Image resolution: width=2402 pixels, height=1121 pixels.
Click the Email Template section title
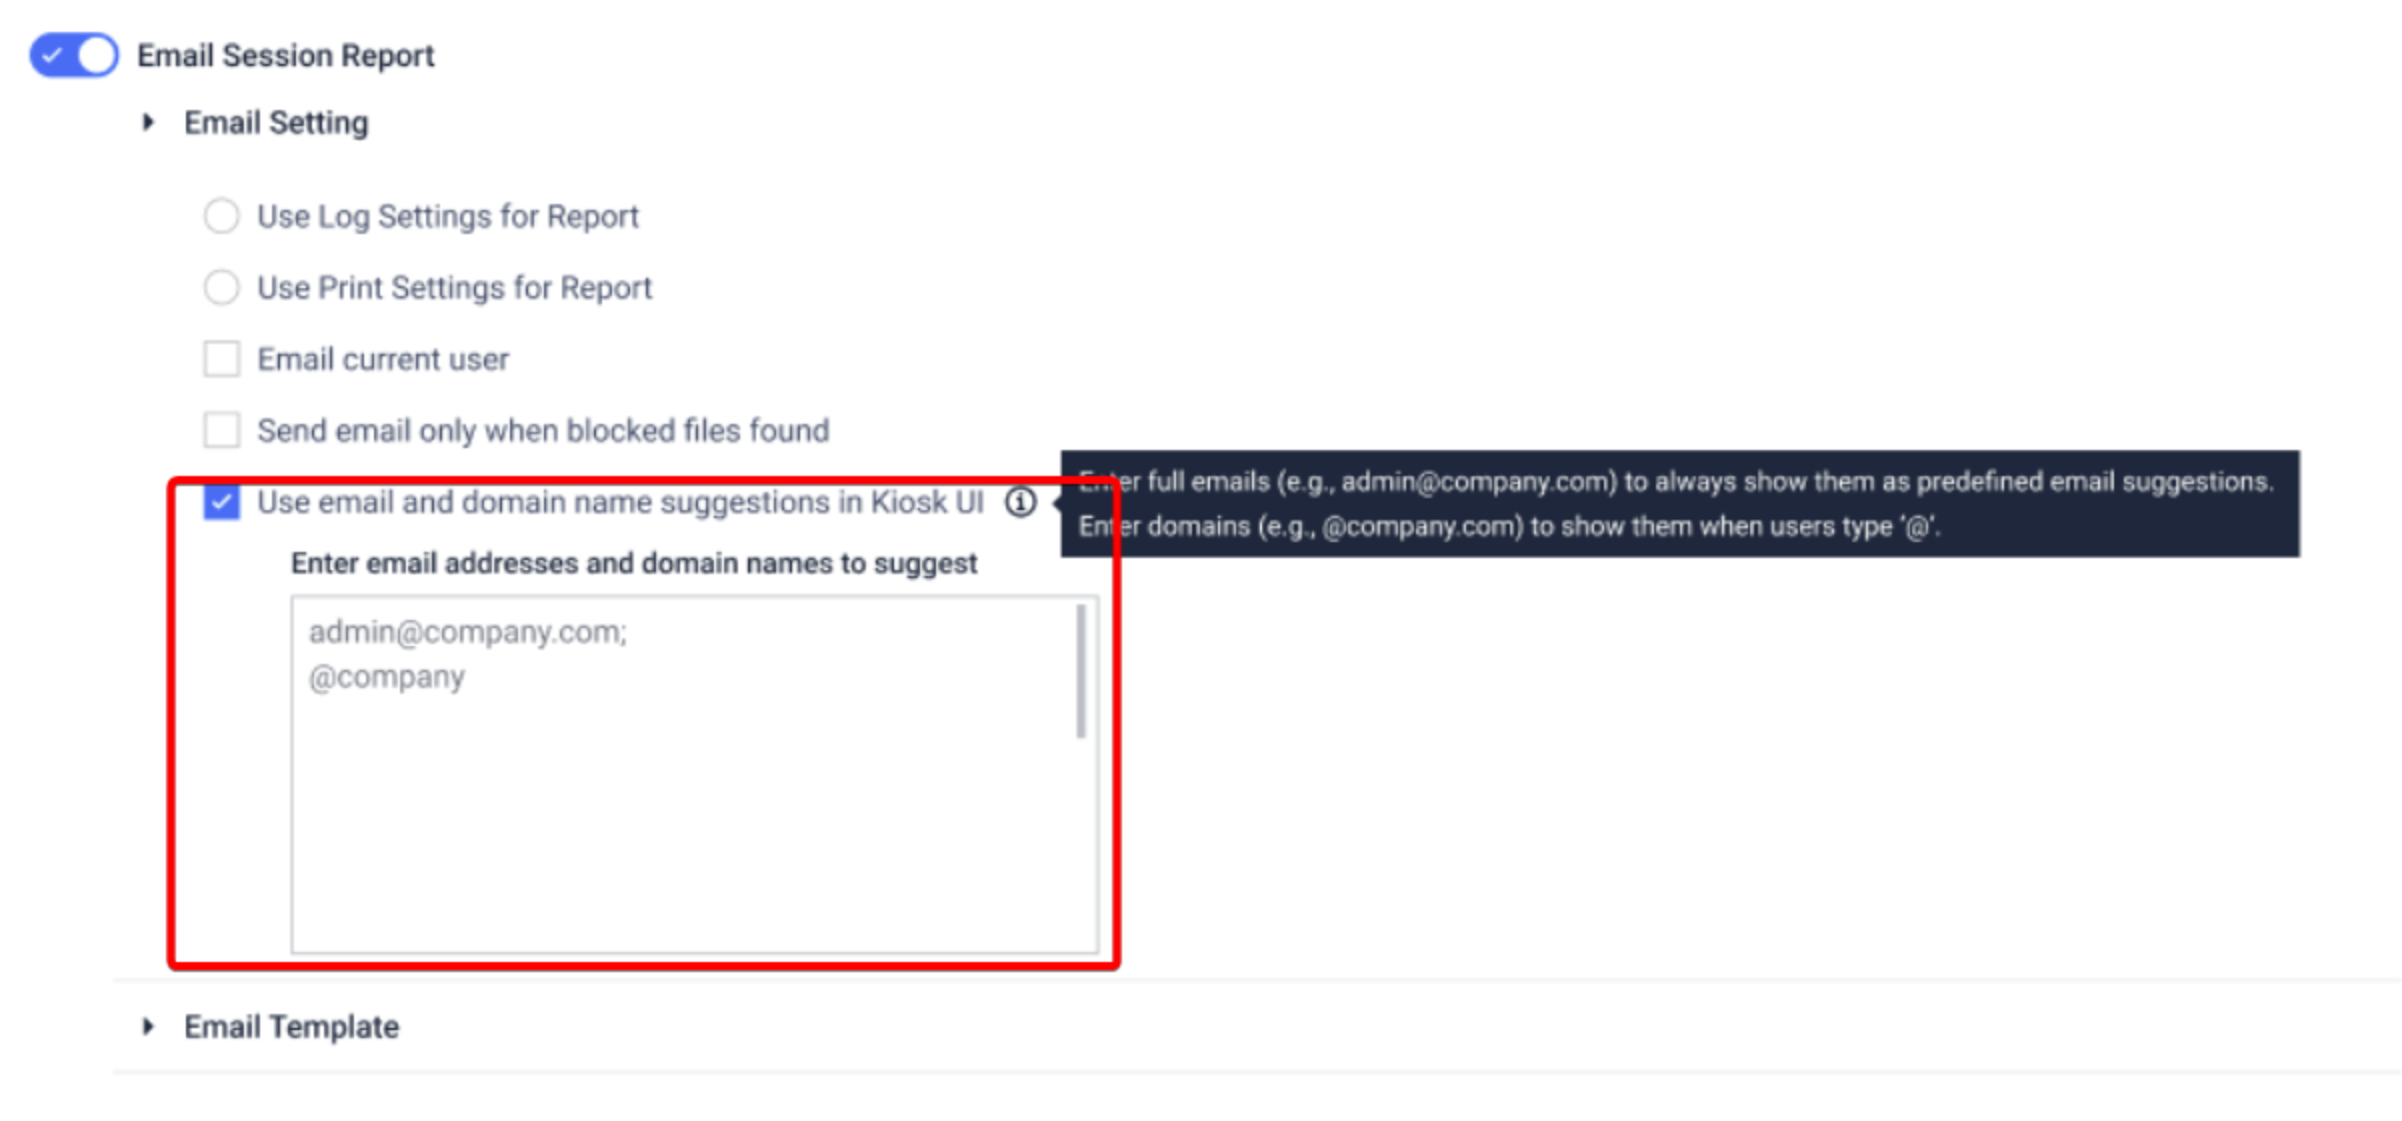[291, 1027]
